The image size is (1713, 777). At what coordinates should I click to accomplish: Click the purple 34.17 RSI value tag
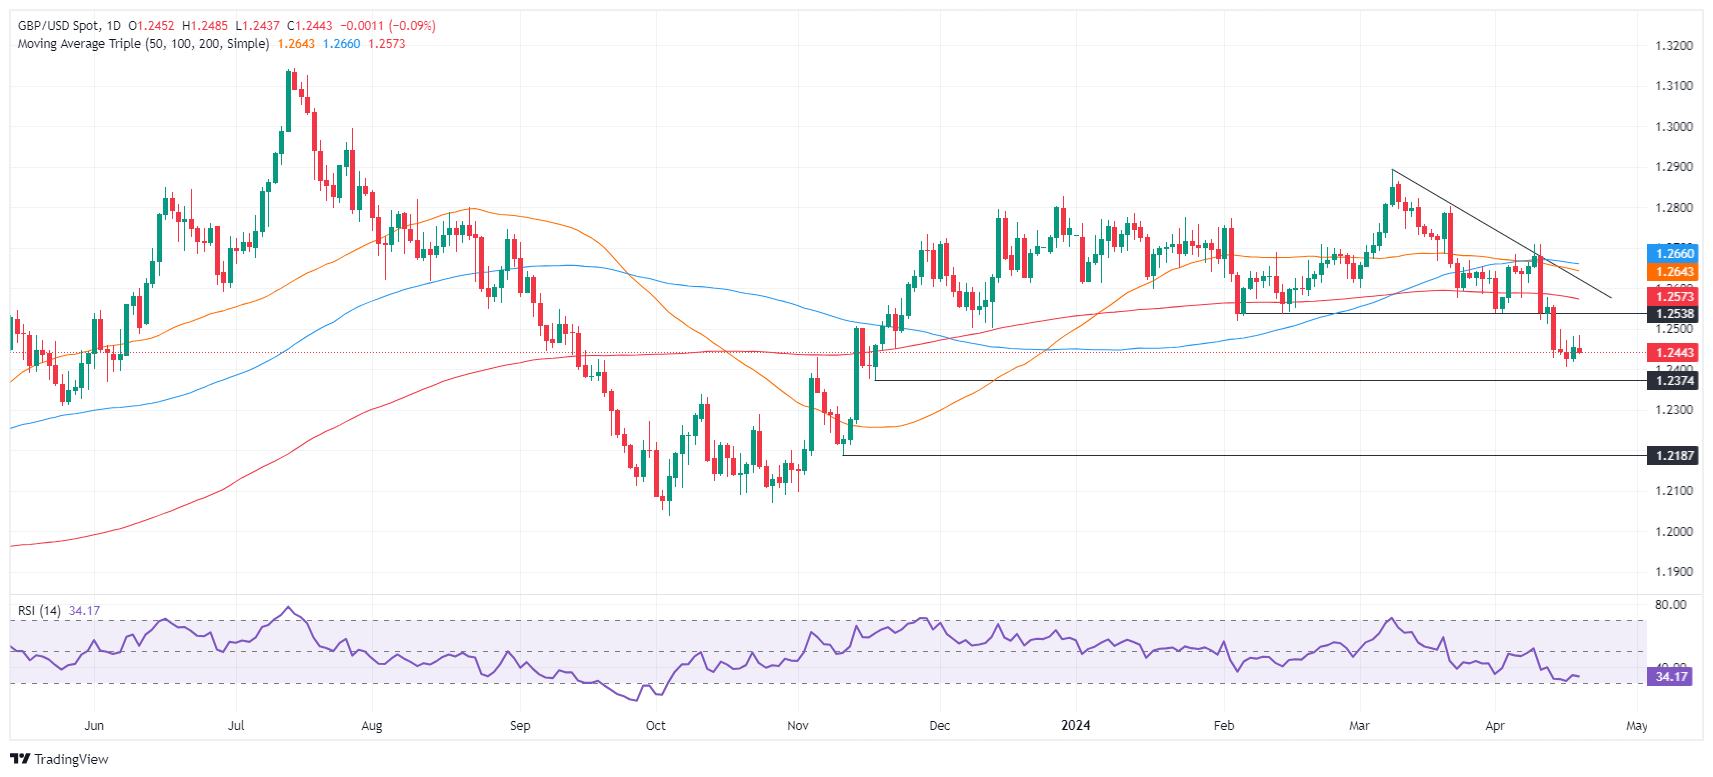pyautogui.click(x=1672, y=677)
